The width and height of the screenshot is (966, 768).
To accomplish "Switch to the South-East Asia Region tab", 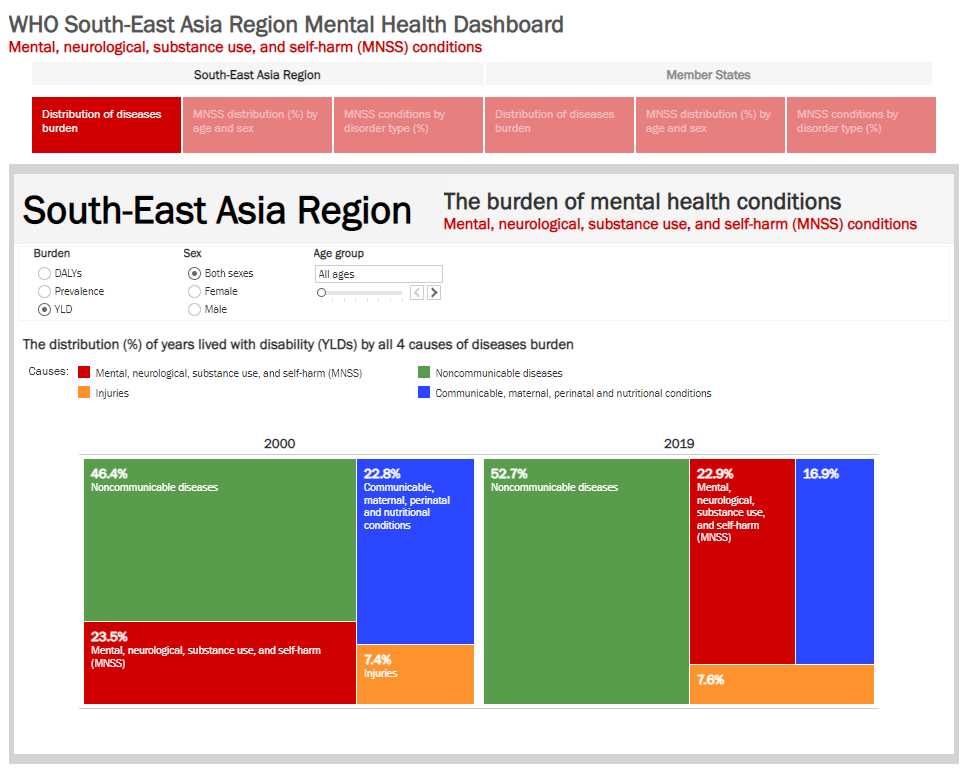I will (257, 75).
